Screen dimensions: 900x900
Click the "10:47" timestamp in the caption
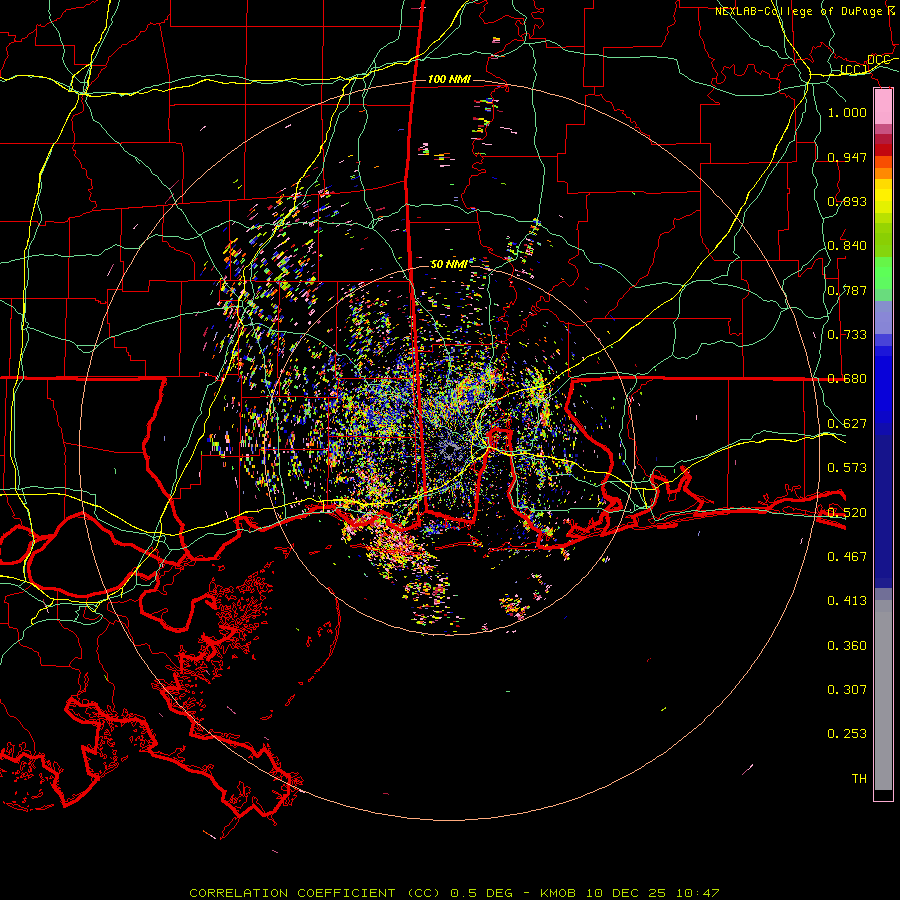[x=697, y=893]
